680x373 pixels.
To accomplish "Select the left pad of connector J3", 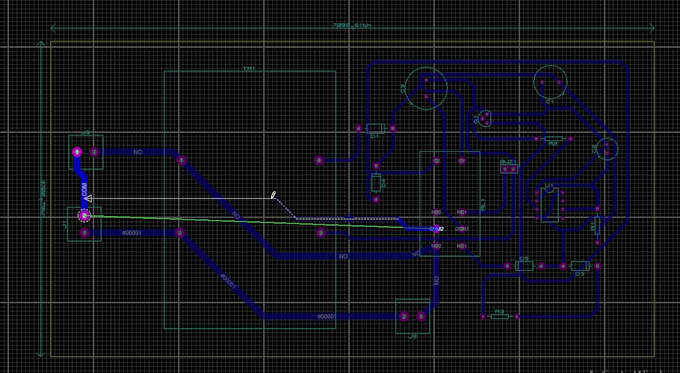I will [404, 316].
